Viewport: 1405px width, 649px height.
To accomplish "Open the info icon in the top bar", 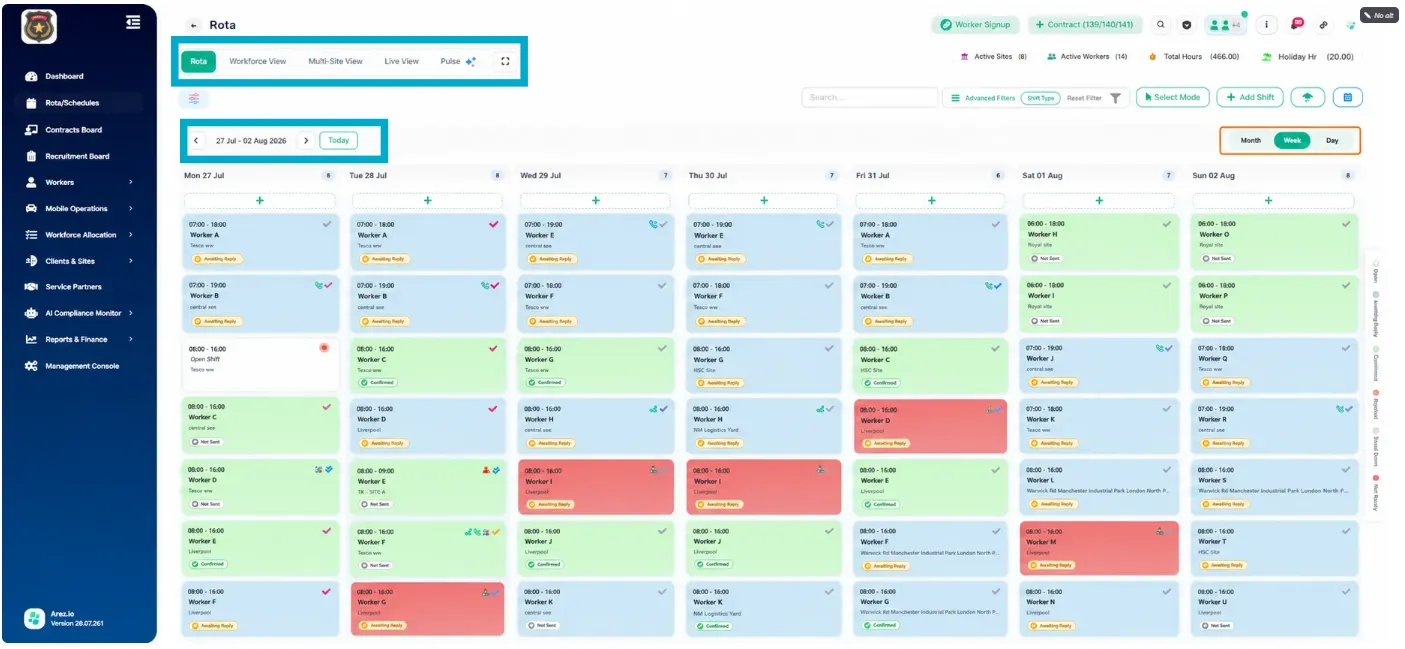I will click(1267, 25).
